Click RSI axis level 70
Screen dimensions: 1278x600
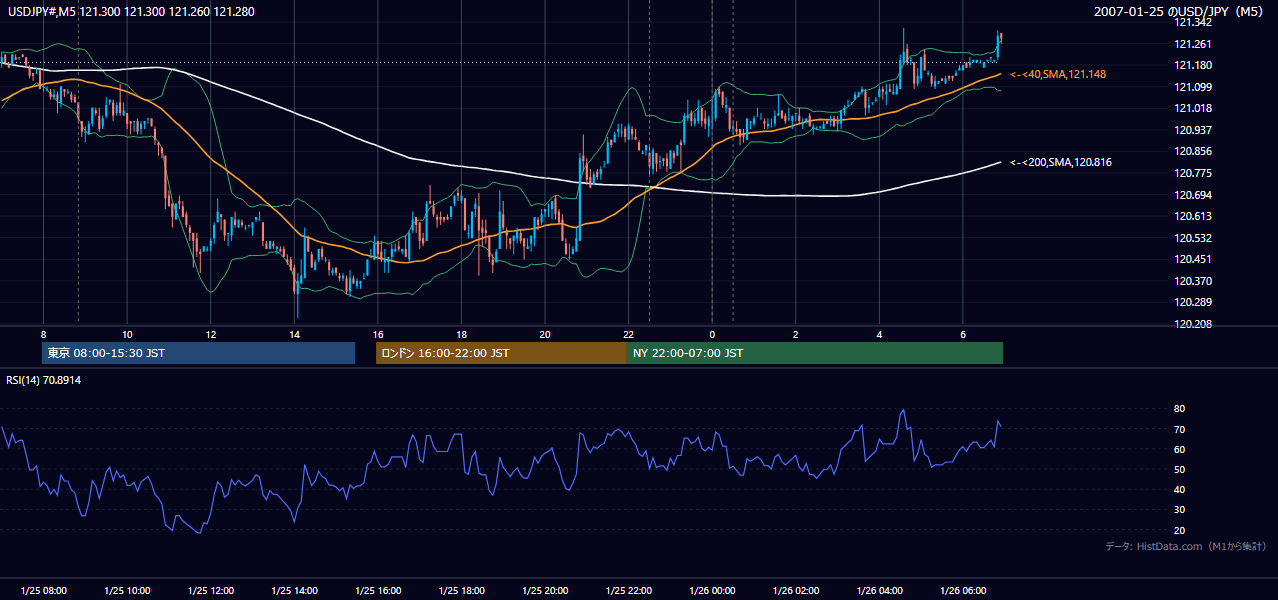(x=1180, y=429)
